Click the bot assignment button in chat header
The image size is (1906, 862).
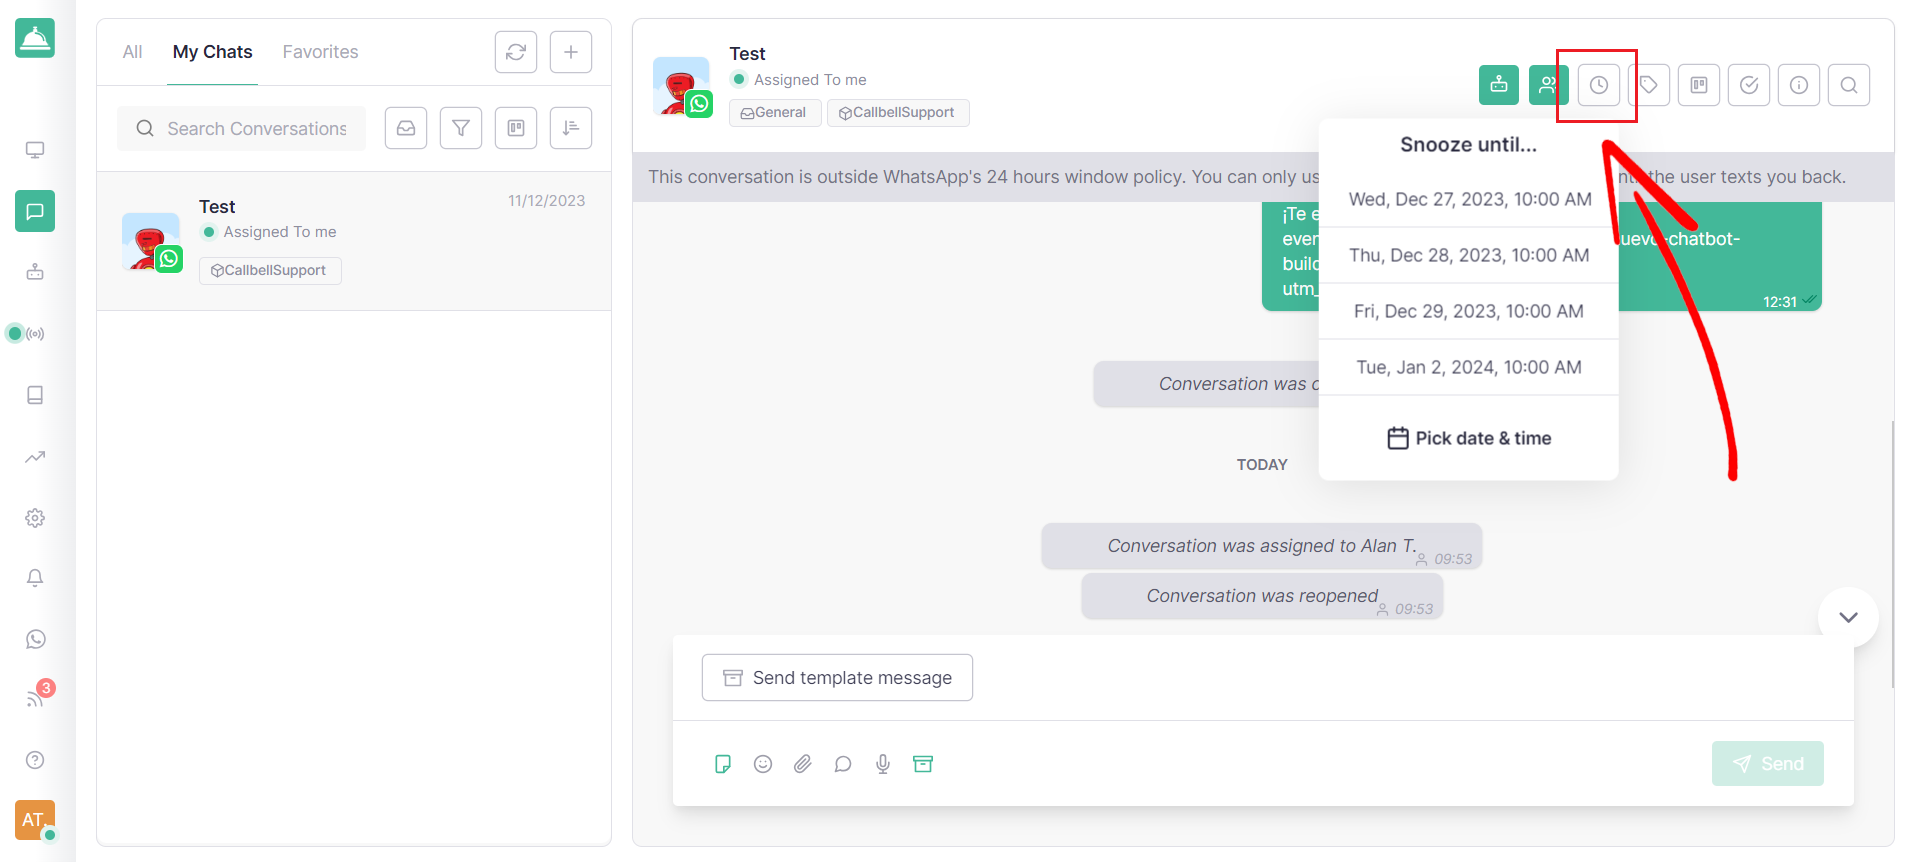[x=1499, y=85]
